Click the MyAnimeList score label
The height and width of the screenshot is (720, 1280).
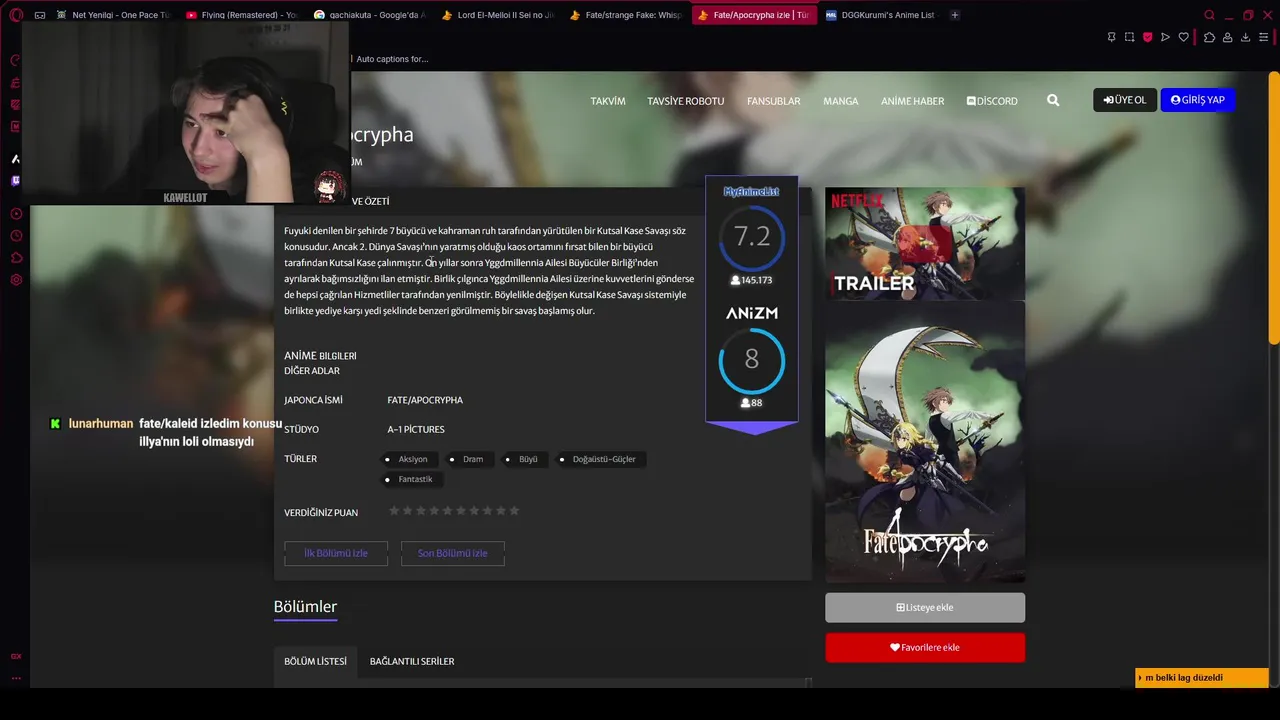click(x=752, y=191)
